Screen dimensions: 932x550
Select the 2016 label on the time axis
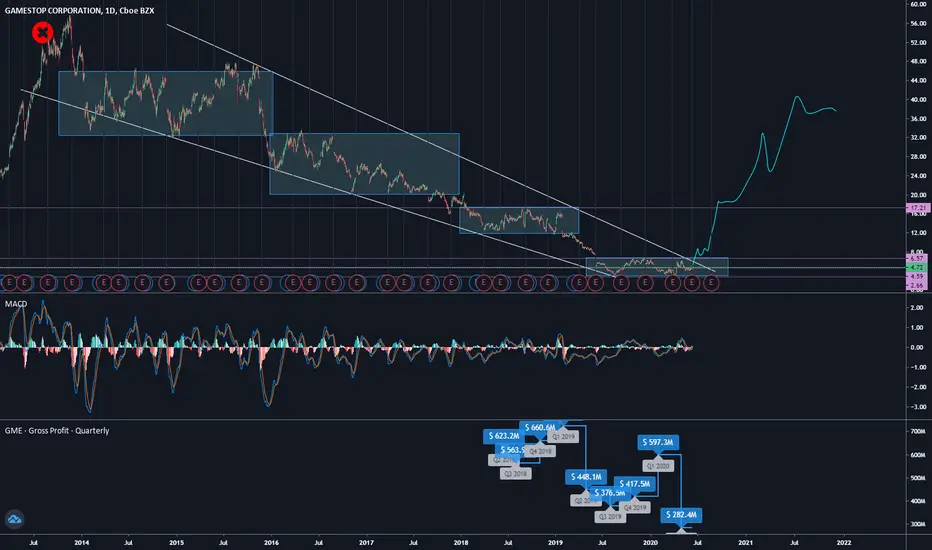(271, 542)
